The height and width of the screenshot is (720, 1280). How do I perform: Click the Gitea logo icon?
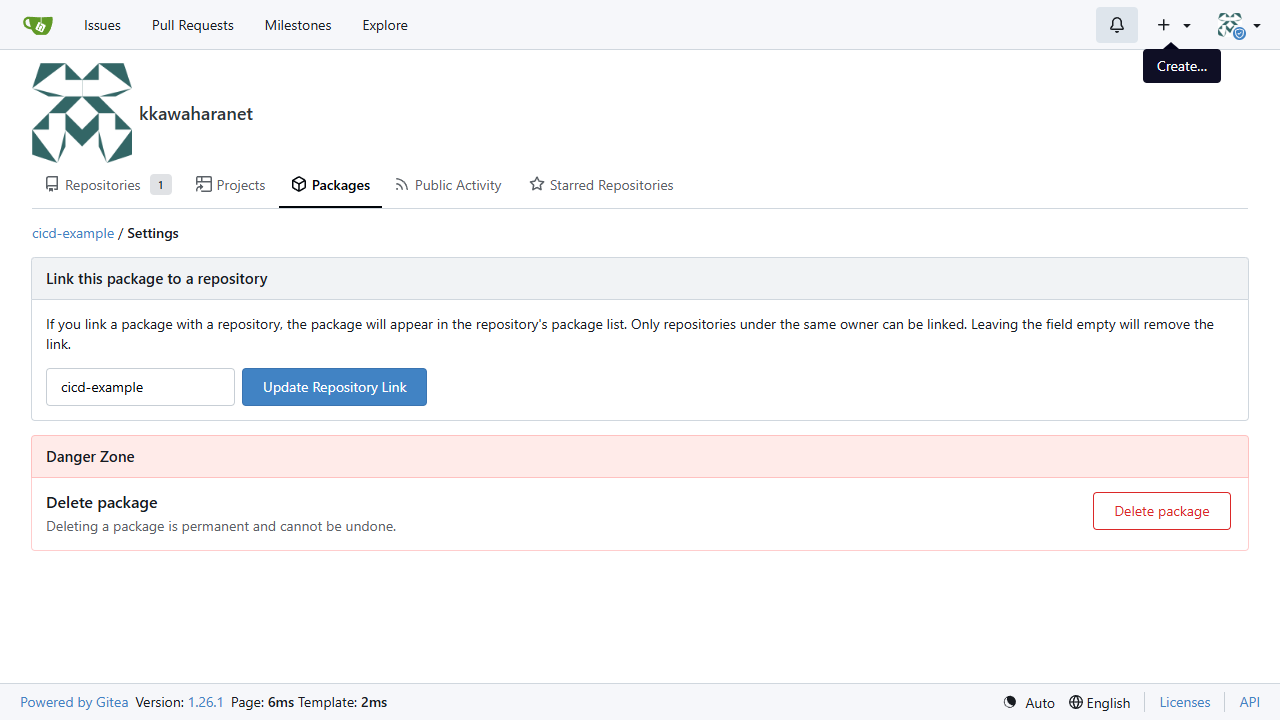coord(38,25)
